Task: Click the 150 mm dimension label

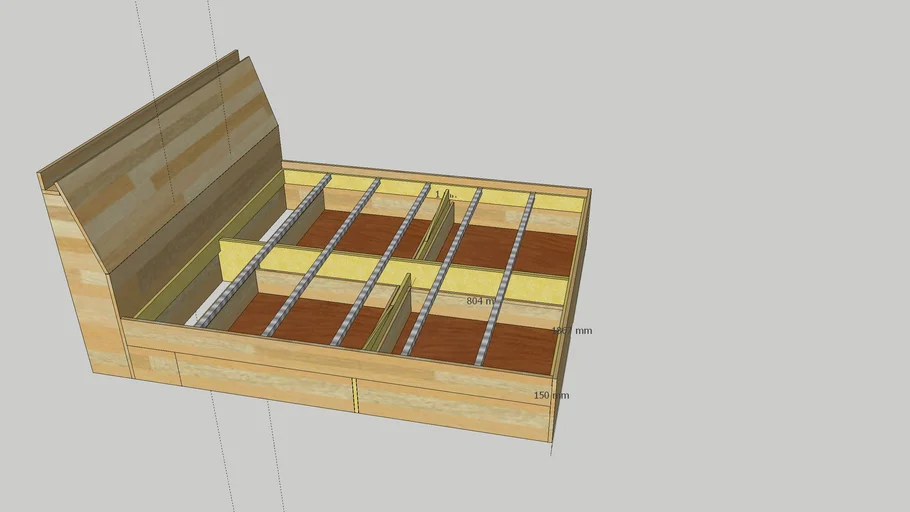Action: tap(550, 396)
